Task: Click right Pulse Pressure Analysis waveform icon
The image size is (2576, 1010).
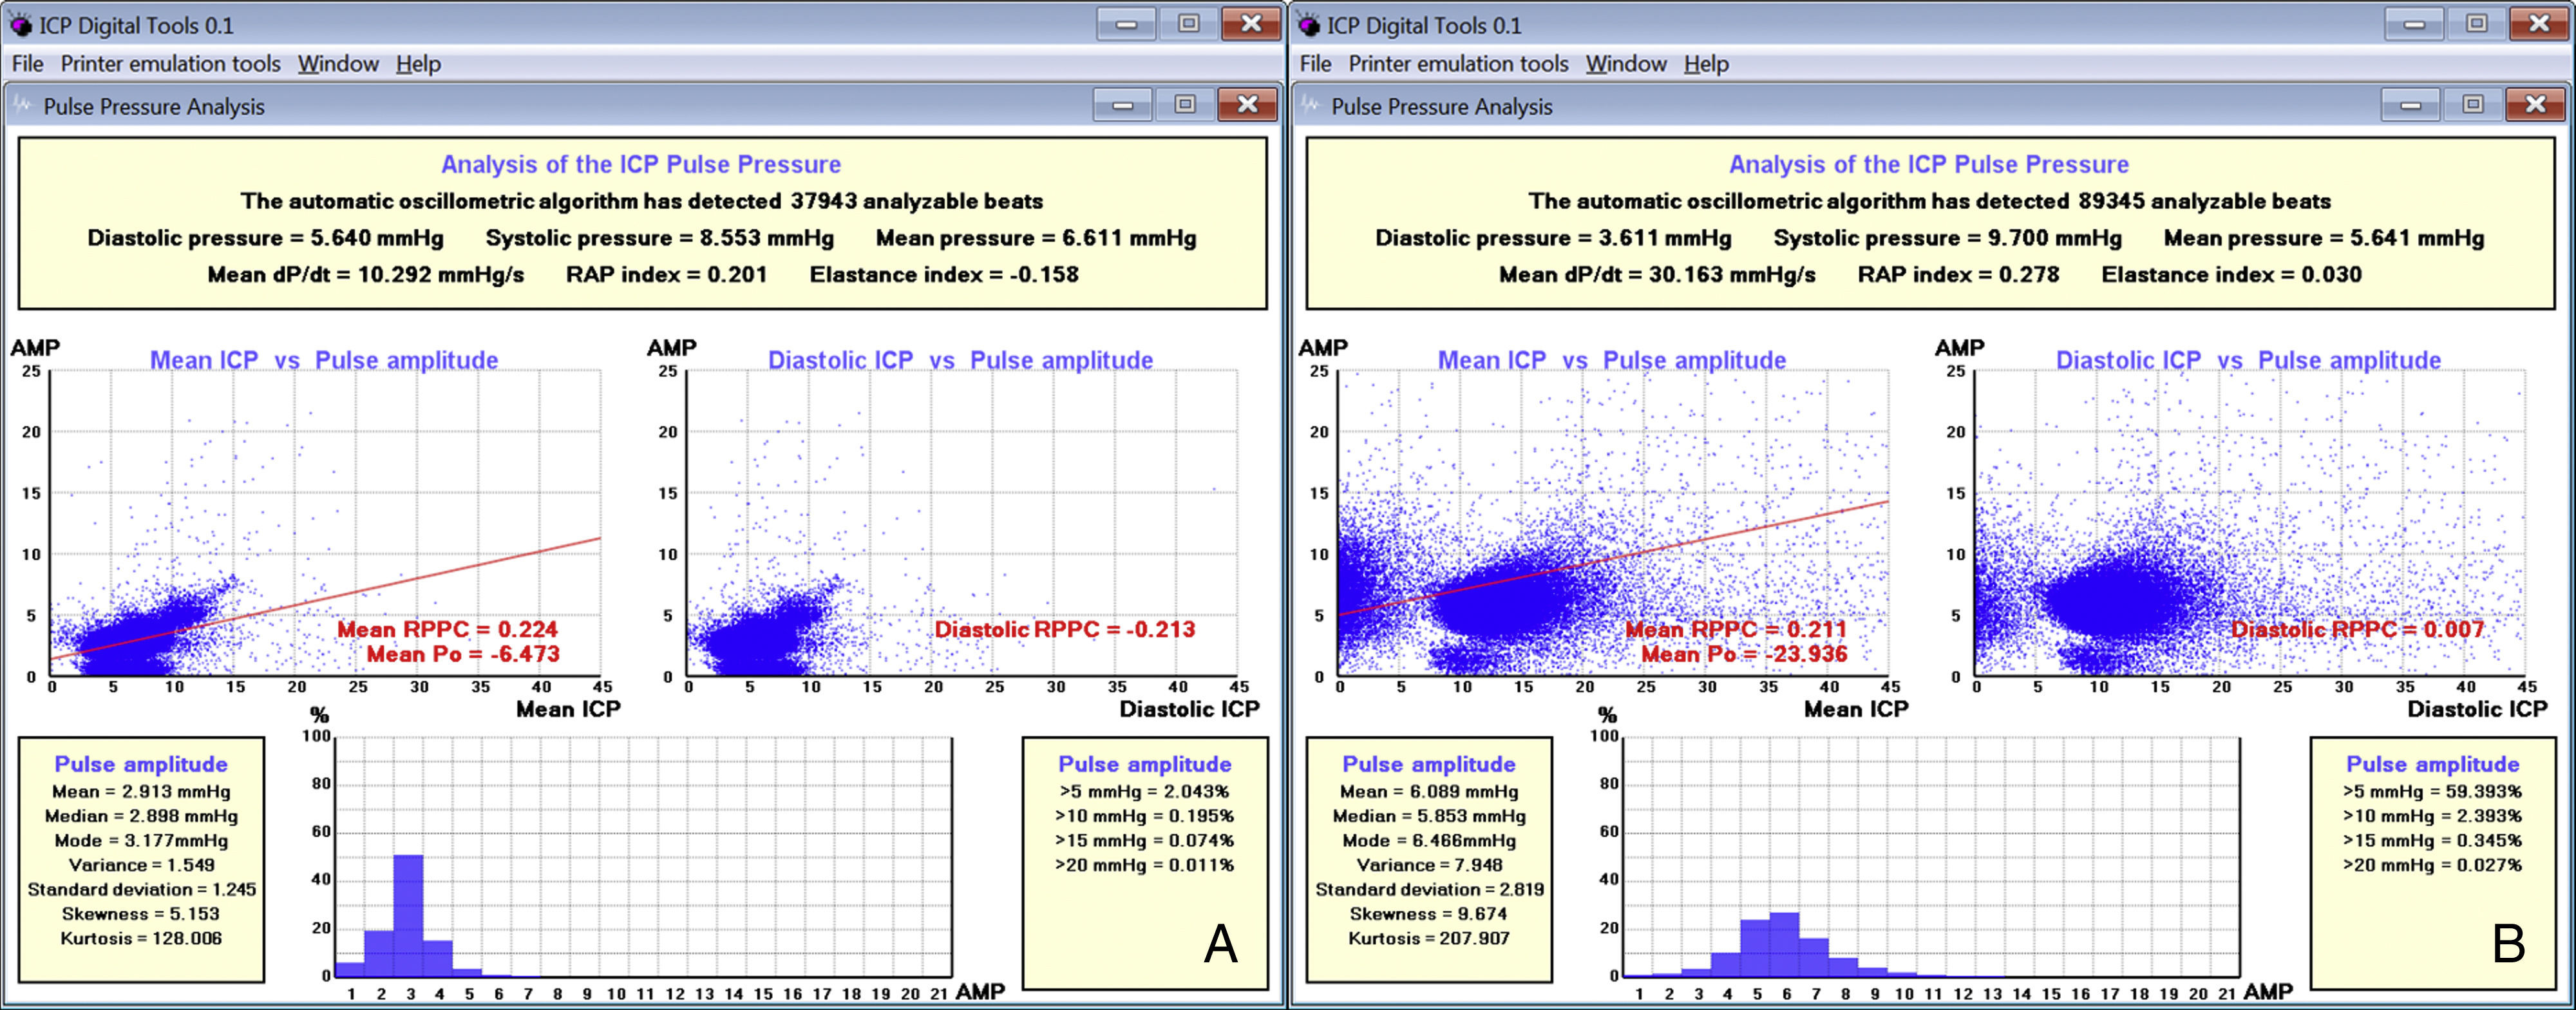Action: point(1310,105)
